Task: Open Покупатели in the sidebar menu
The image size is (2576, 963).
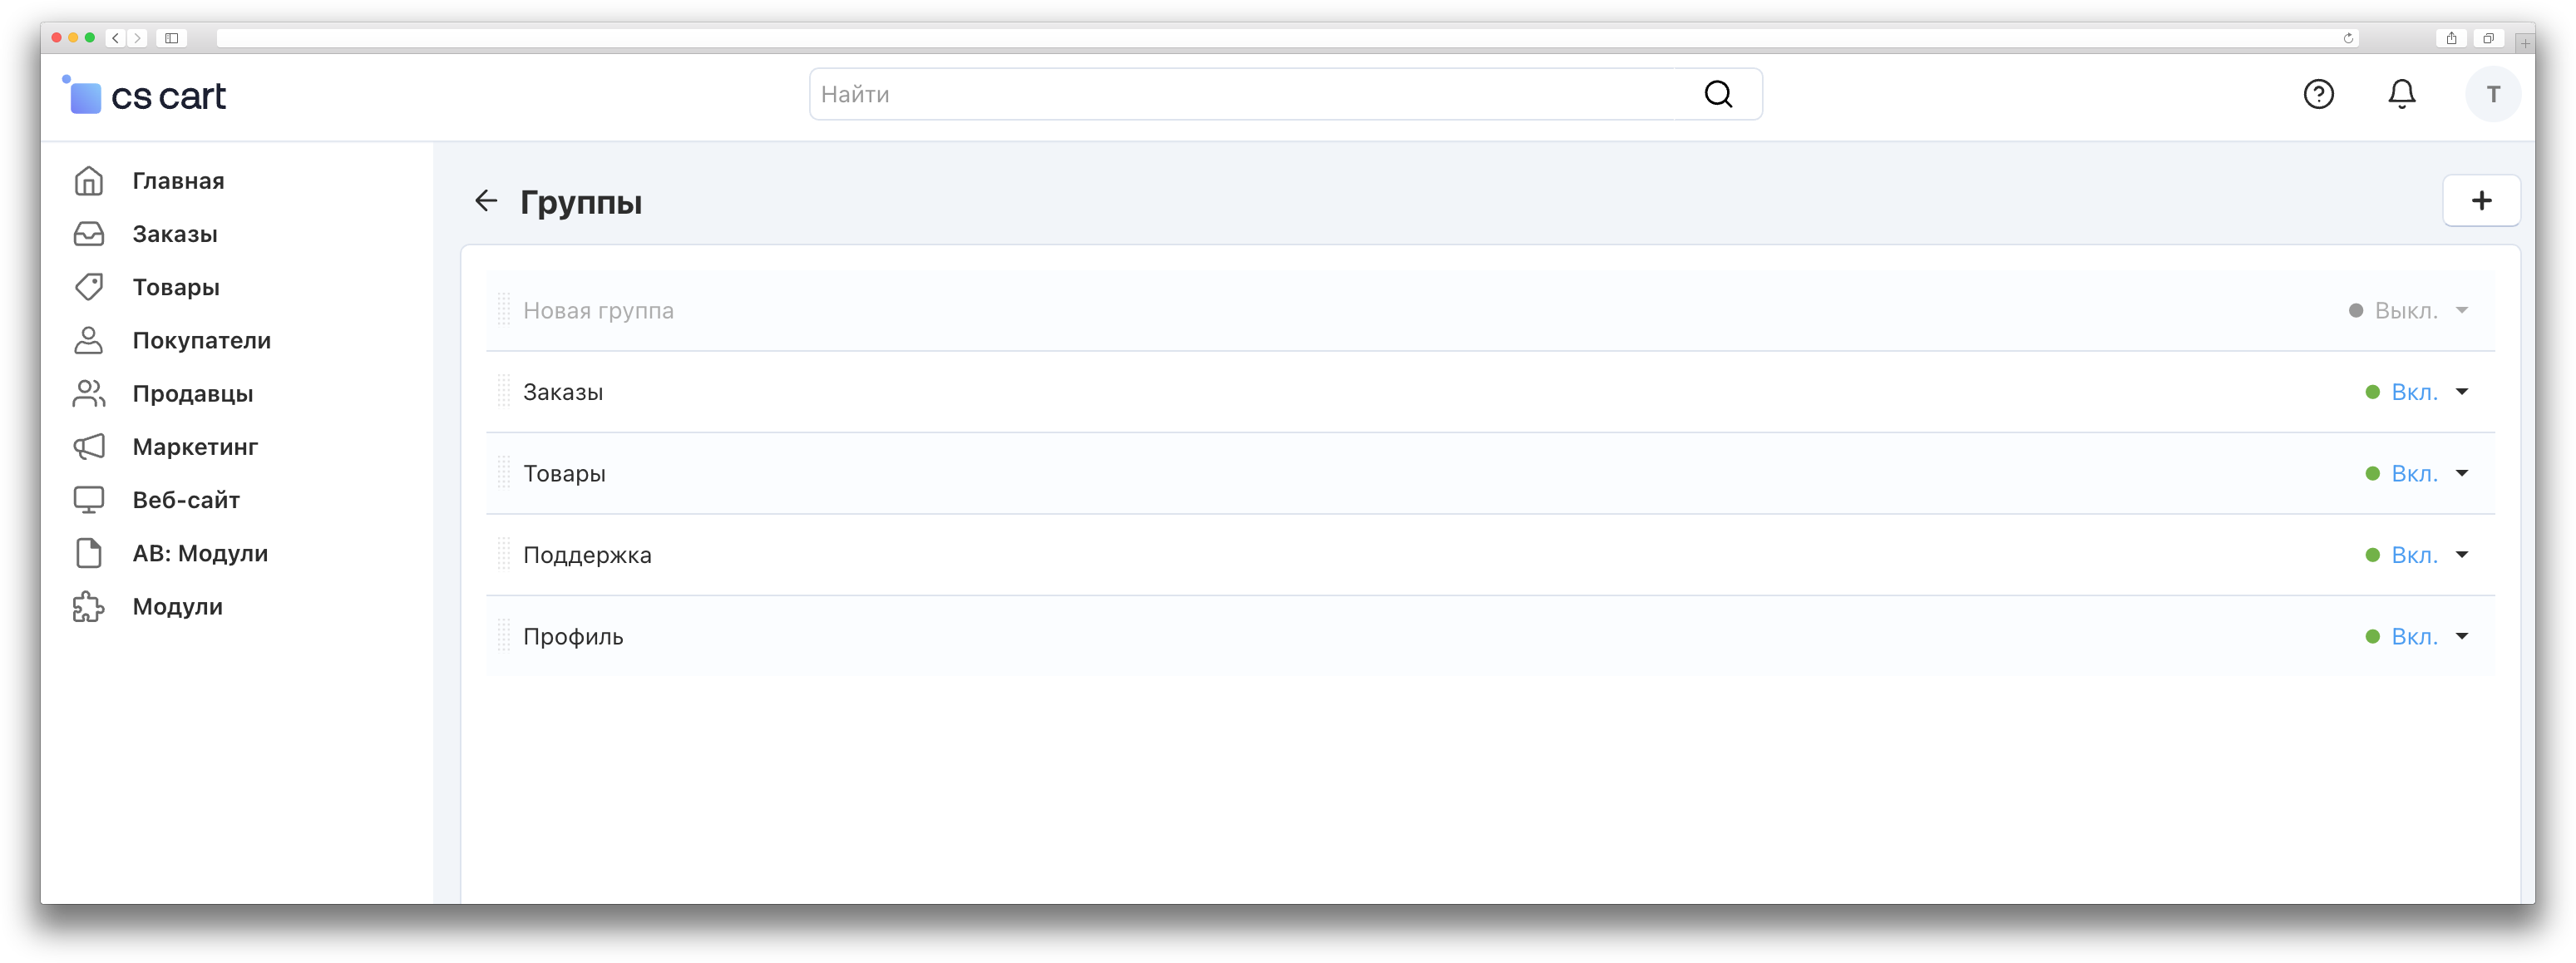Action: (201, 341)
